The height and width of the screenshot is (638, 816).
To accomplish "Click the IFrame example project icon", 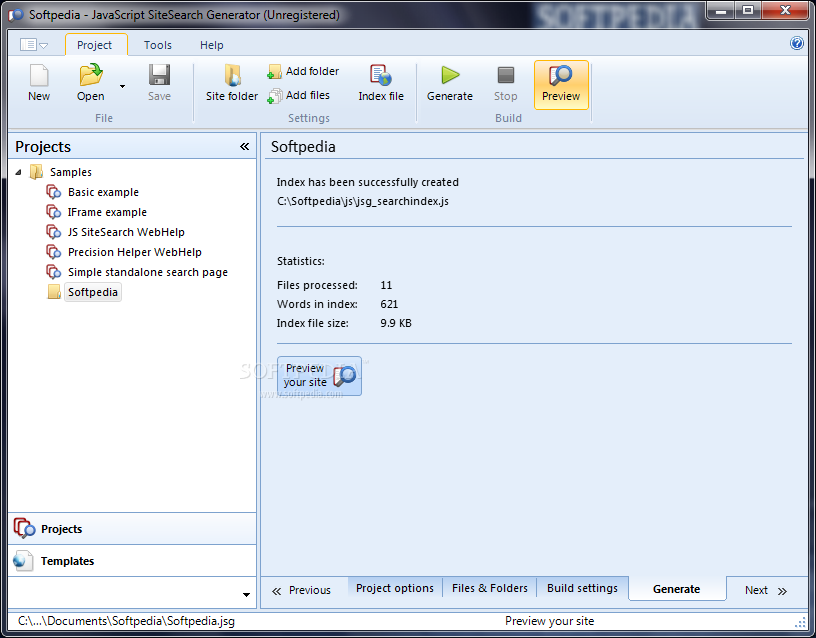I will [x=54, y=212].
